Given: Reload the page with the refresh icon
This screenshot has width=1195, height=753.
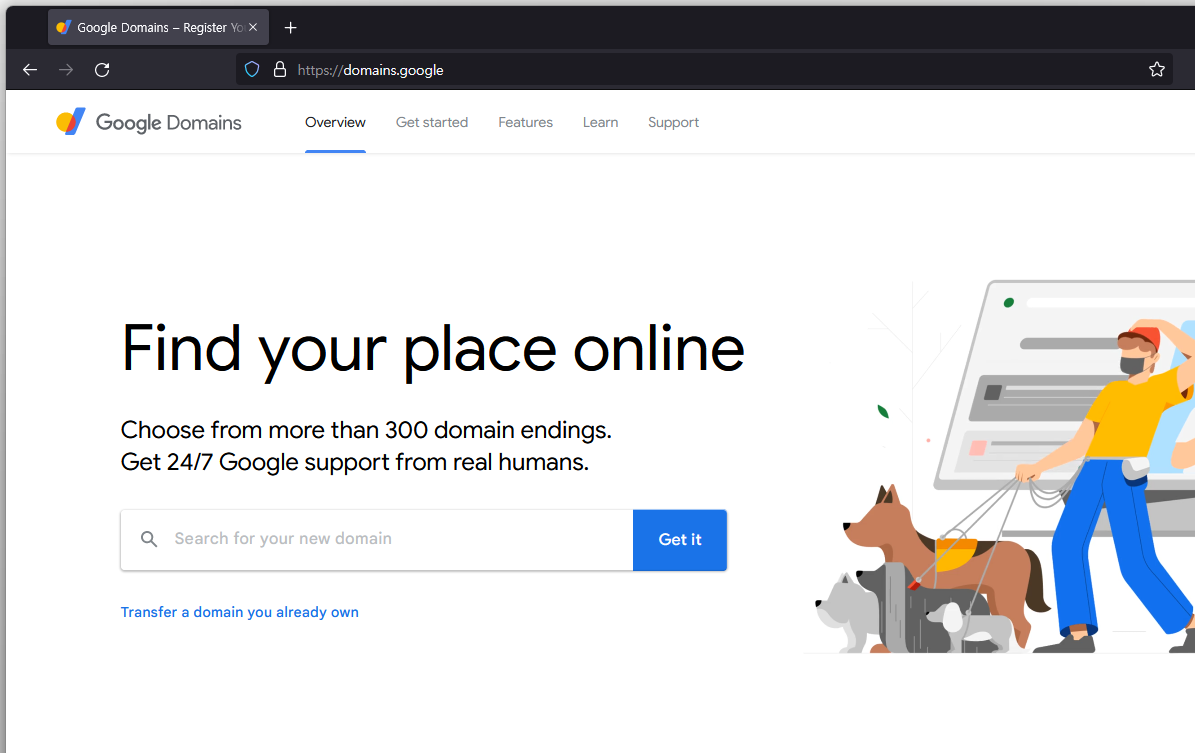Looking at the screenshot, I should pos(102,70).
